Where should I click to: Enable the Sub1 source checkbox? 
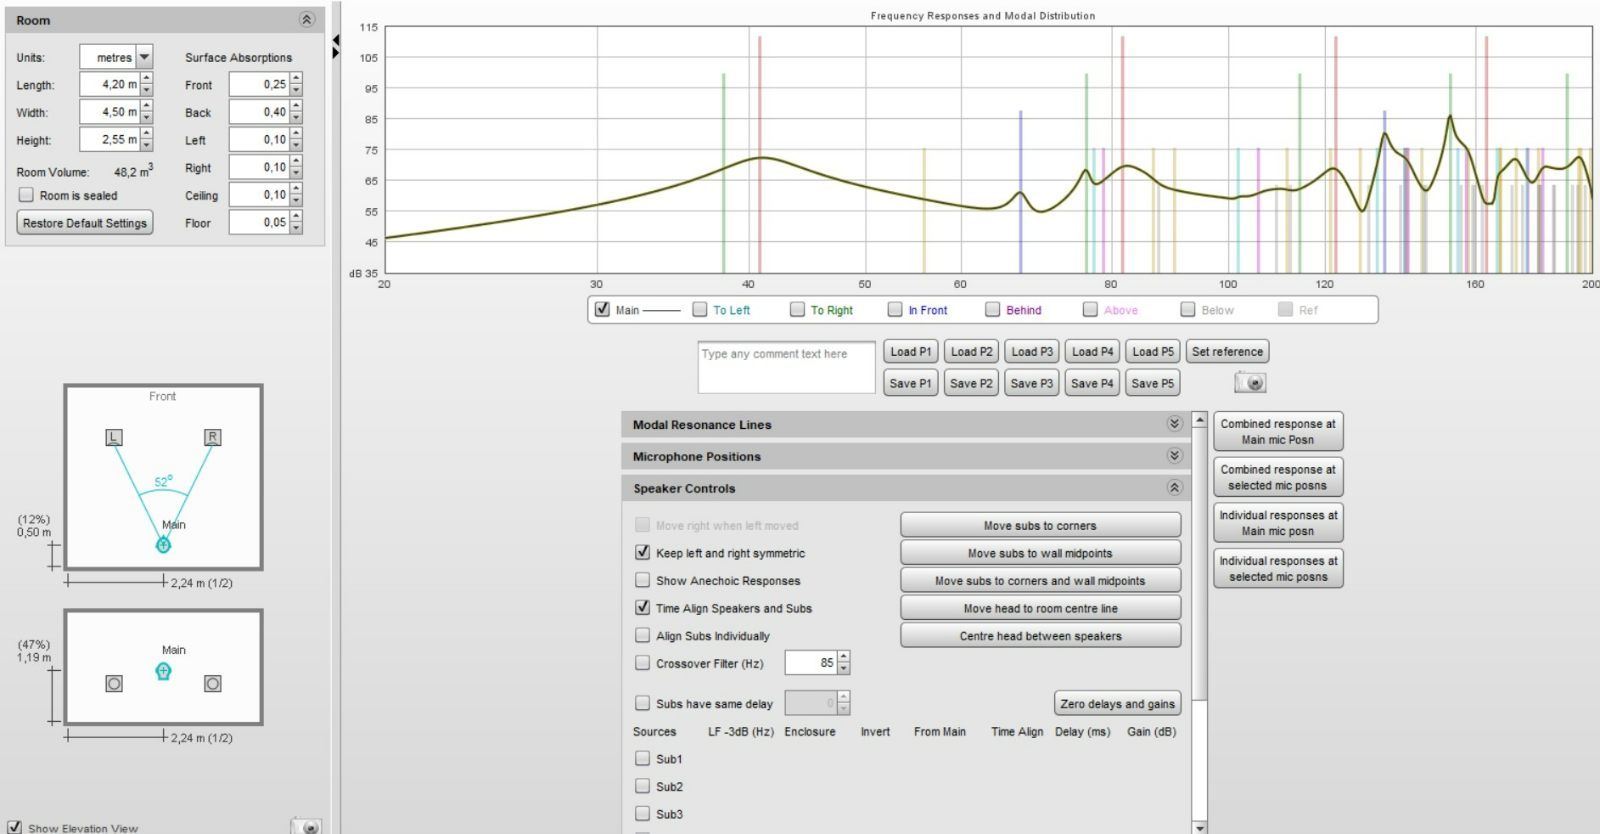click(x=642, y=758)
